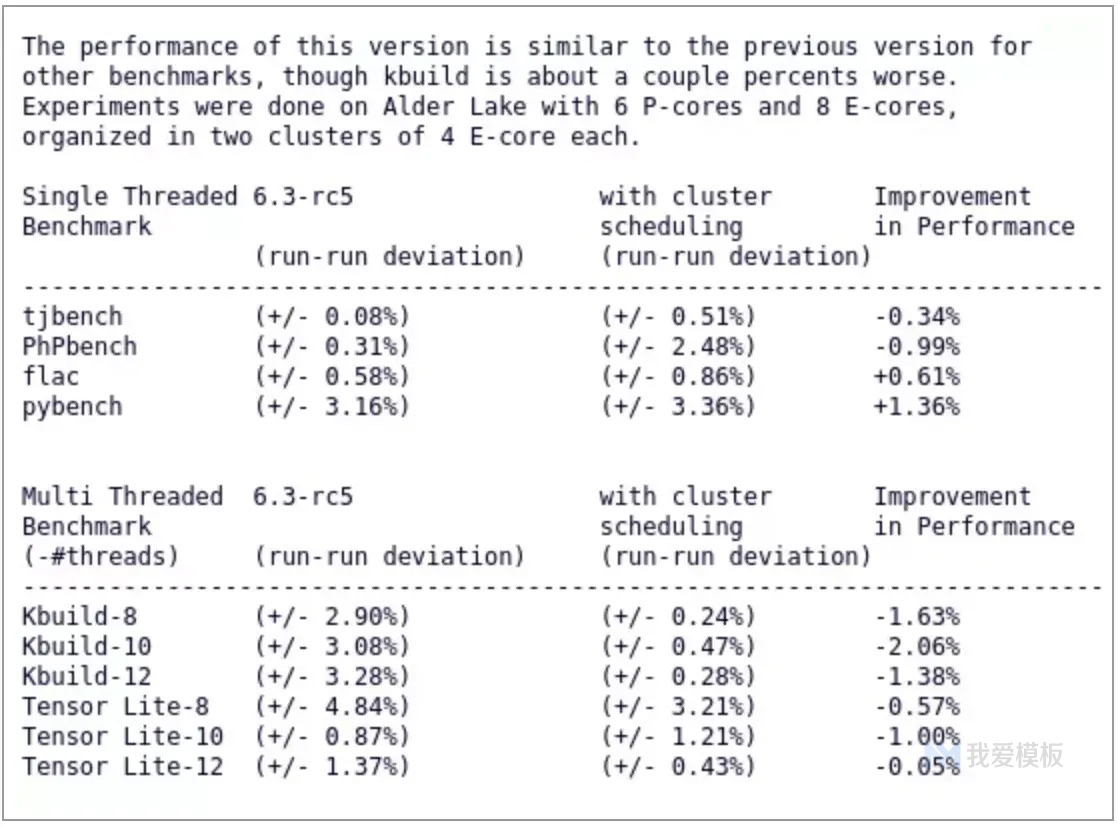
Task: Click the Kbuild-8 benchmark label
Action: click(x=80, y=616)
